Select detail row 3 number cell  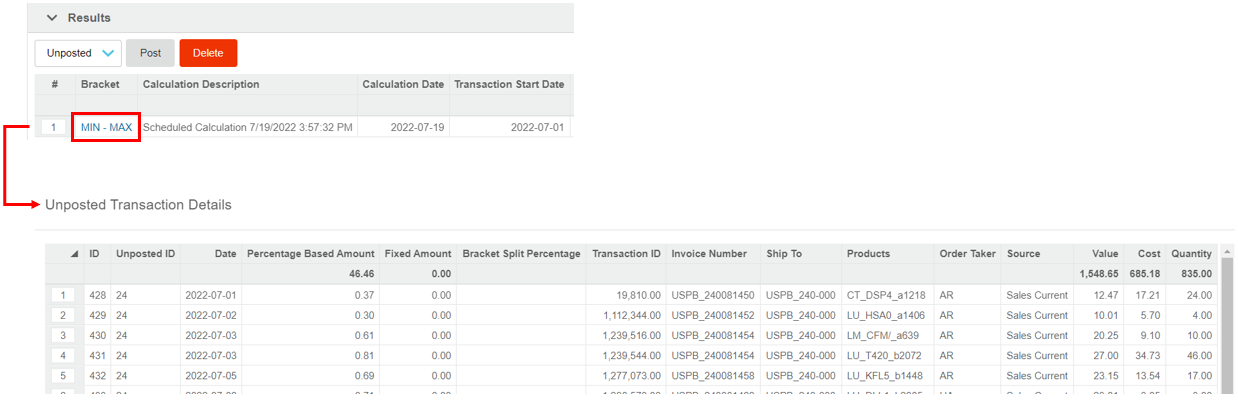coord(62,335)
